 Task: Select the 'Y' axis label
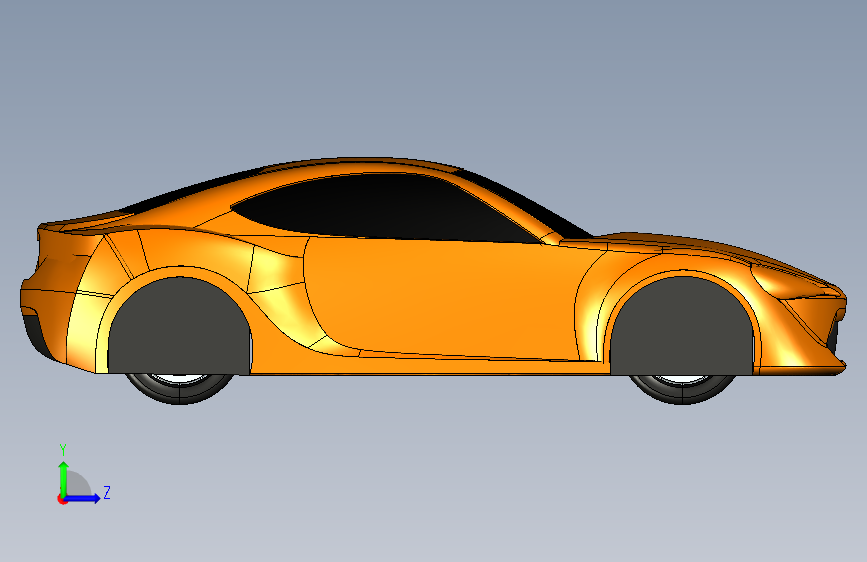pyautogui.click(x=63, y=449)
